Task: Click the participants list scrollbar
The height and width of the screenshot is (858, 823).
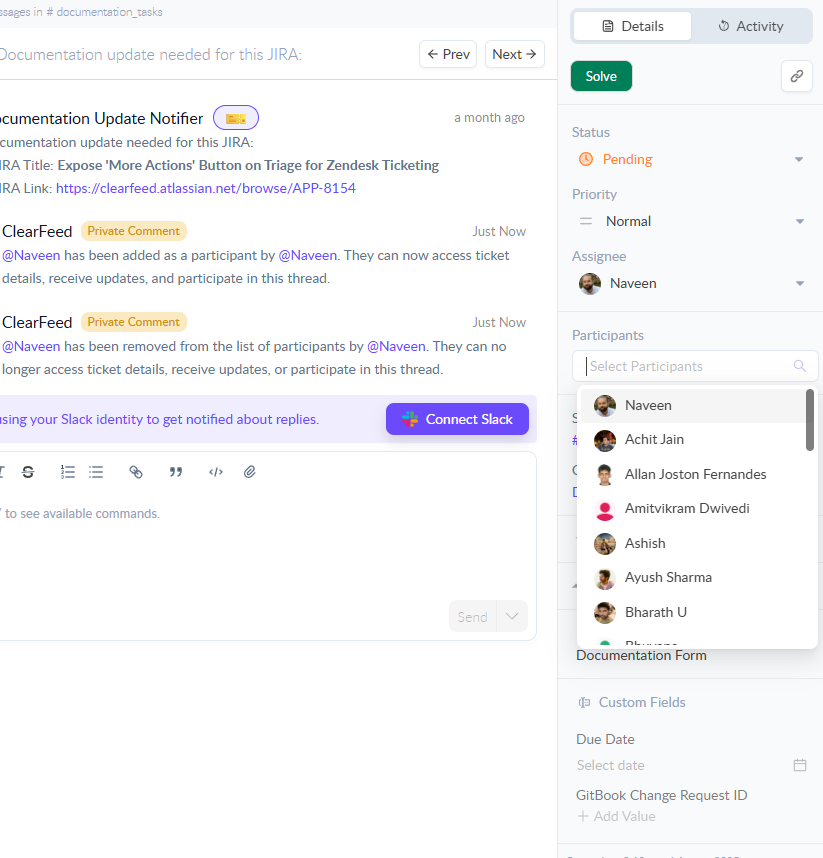Action: 810,420
